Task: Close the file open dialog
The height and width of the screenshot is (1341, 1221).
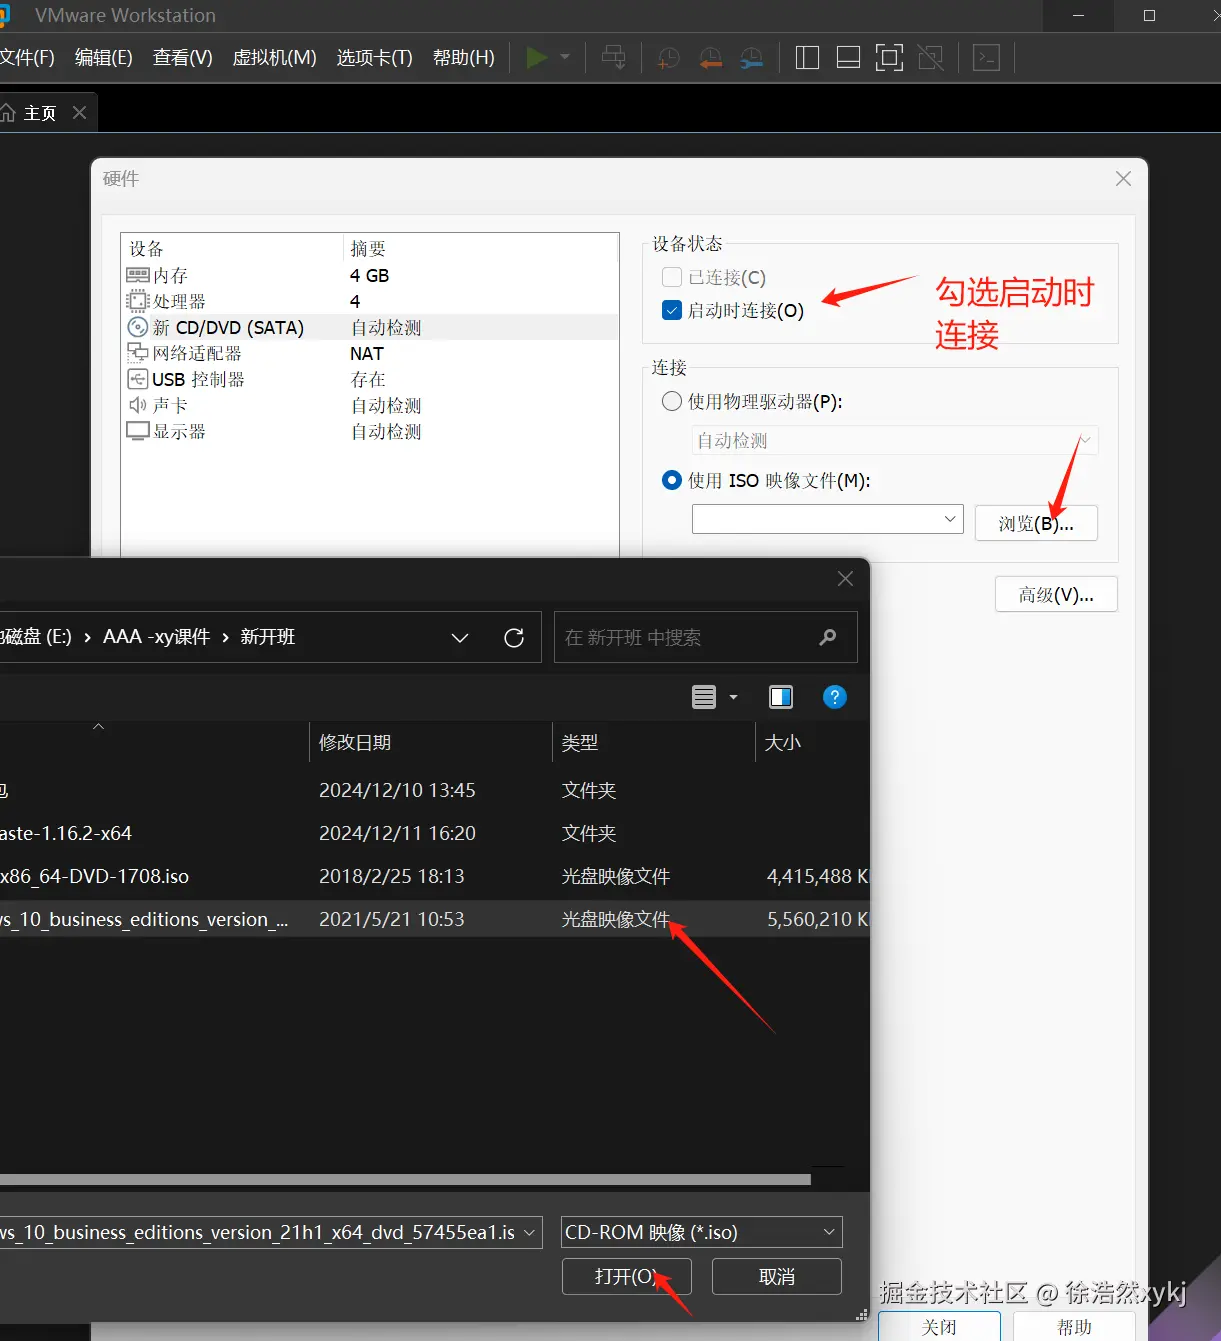Action: (845, 579)
